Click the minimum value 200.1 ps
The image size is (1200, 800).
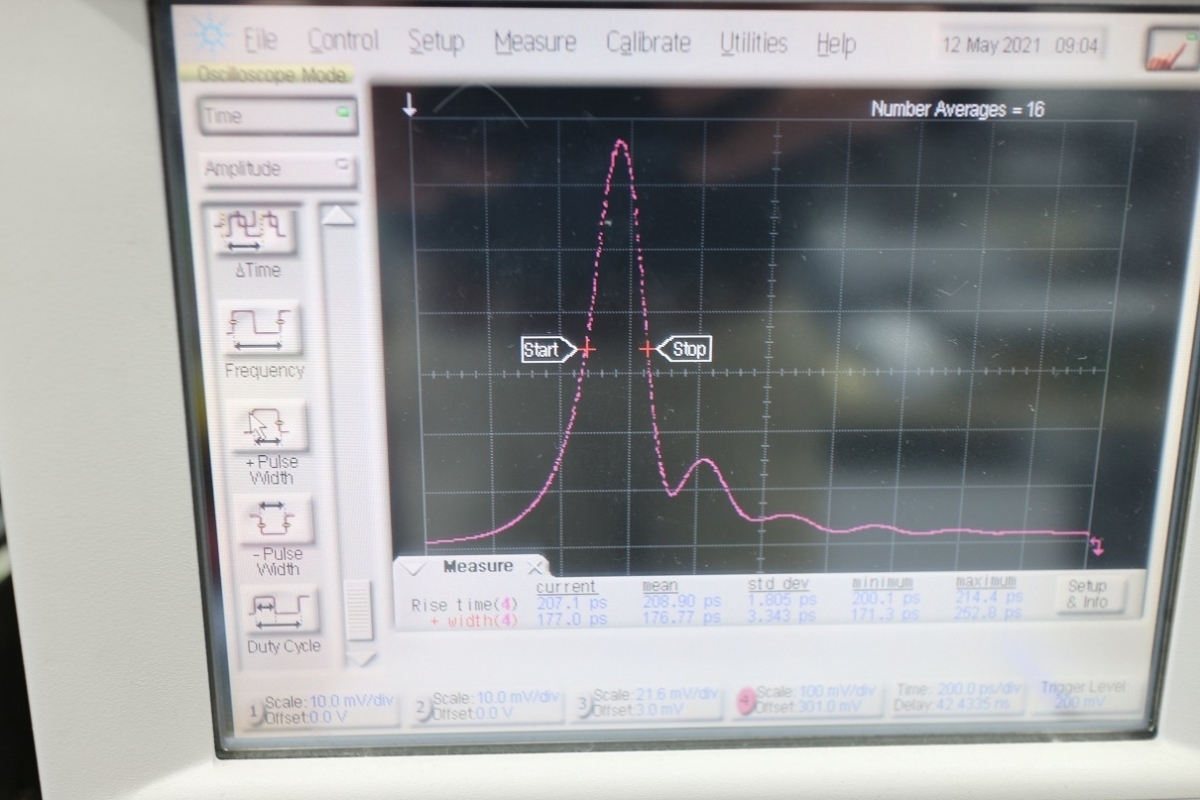click(x=886, y=598)
